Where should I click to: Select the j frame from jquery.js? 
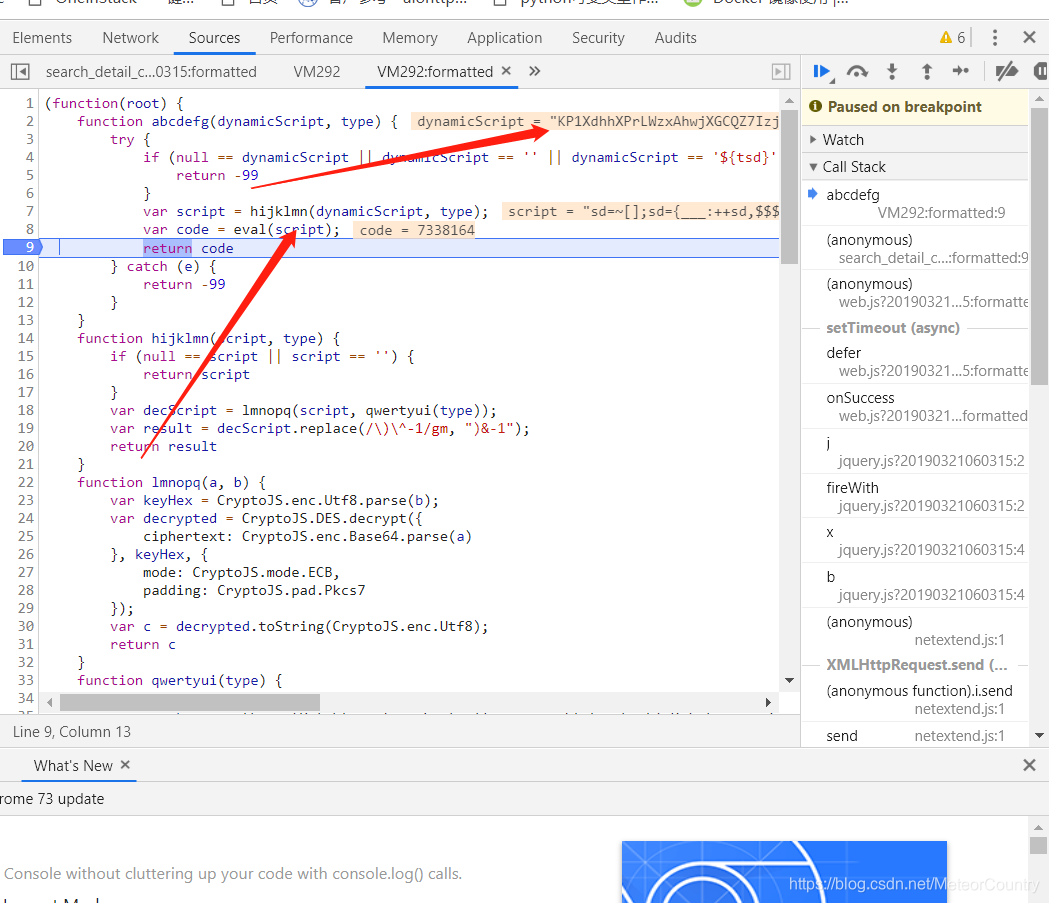pos(915,452)
